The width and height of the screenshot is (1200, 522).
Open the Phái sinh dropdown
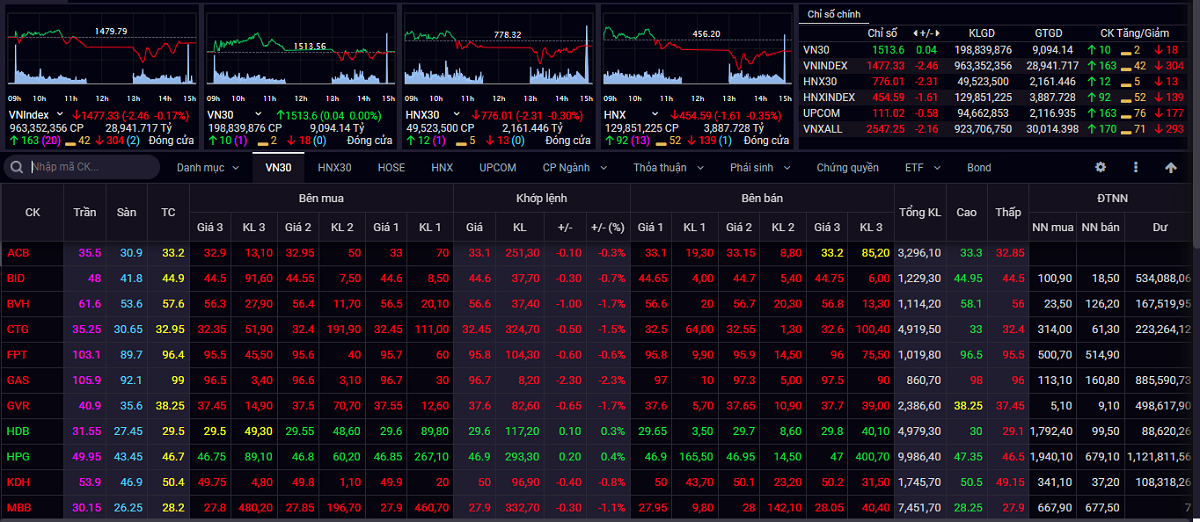tap(759, 167)
